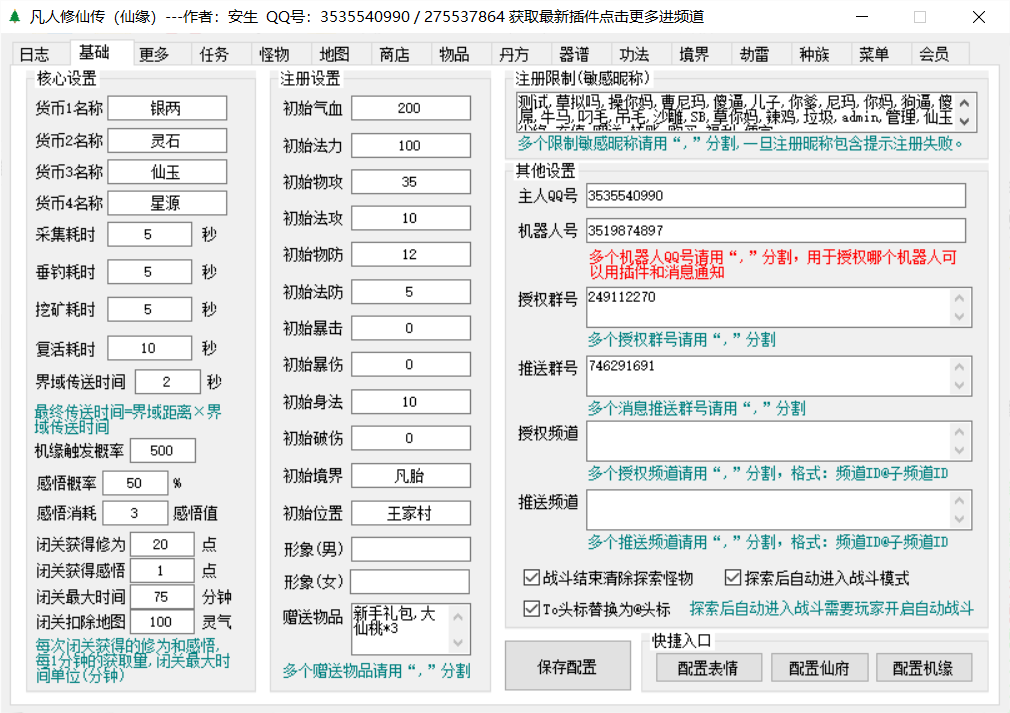Open the 任务 tab
Viewport: 1010px width, 713px height.
click(x=214, y=55)
